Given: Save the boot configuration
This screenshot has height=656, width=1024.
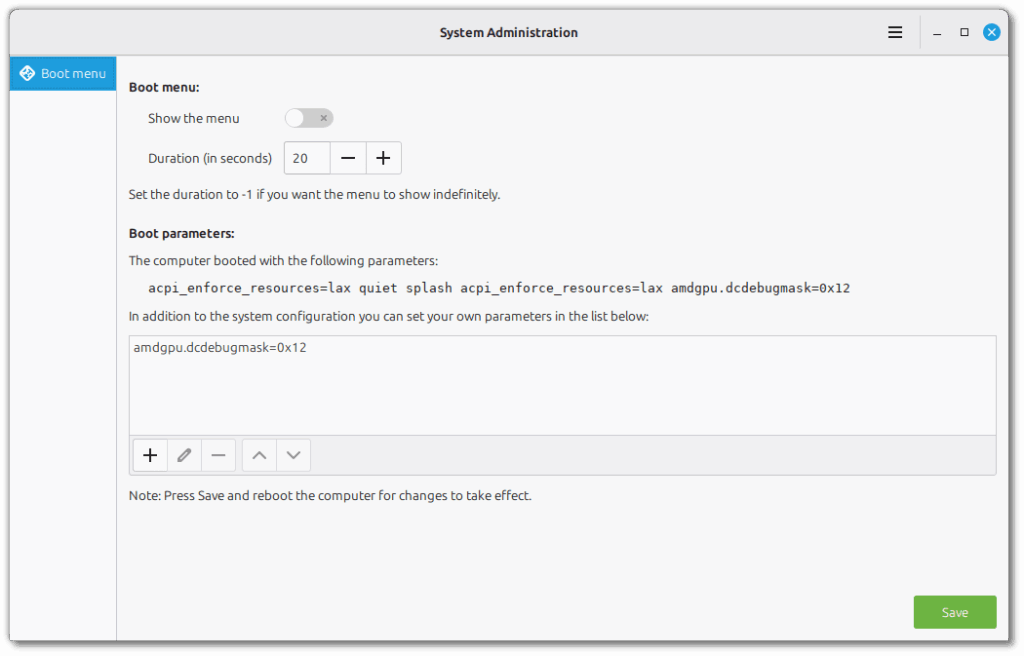Looking at the screenshot, I should (x=954, y=611).
